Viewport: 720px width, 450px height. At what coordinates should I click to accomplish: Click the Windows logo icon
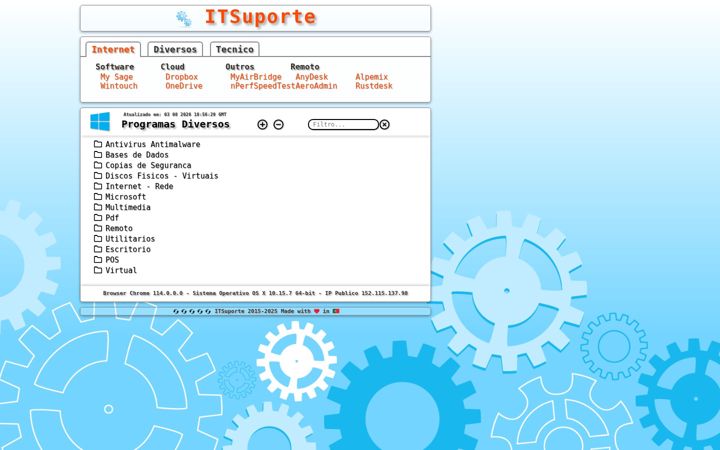click(100, 122)
